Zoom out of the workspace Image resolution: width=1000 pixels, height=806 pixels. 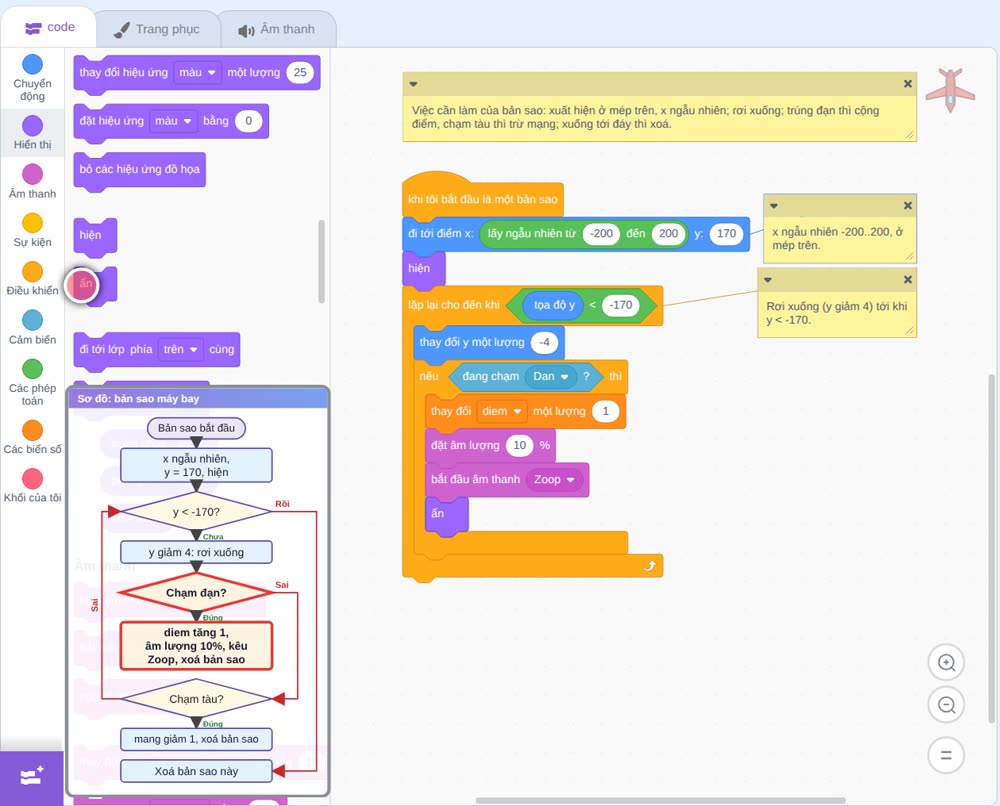pyautogui.click(x=946, y=705)
